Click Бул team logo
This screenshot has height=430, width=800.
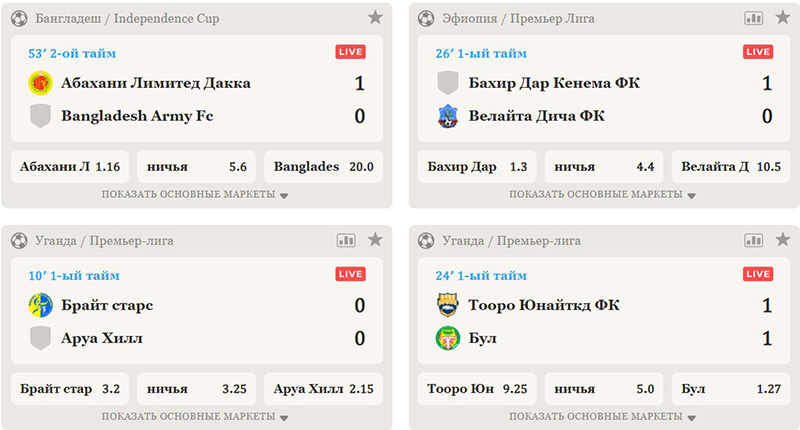[x=448, y=338]
